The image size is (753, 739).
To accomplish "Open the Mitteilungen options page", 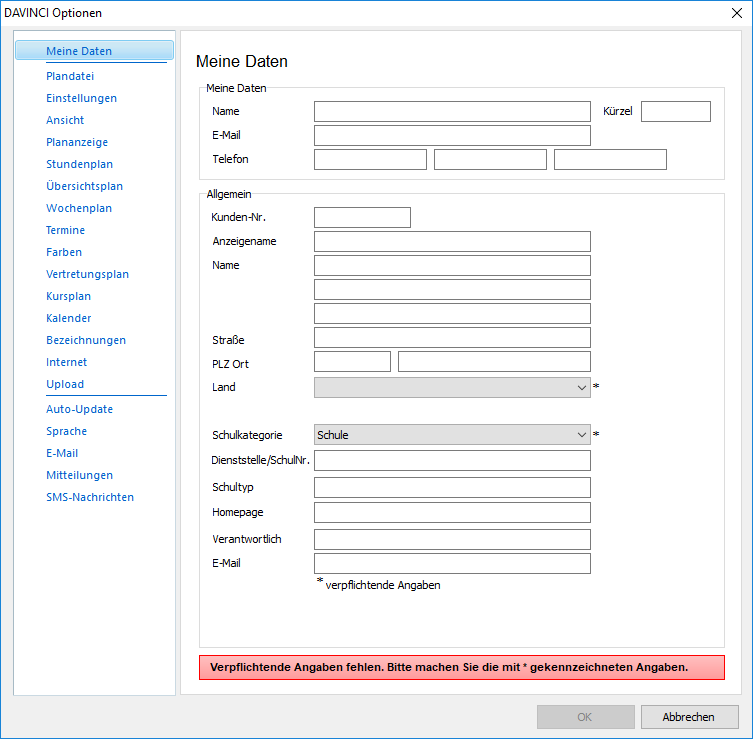I will [79, 475].
